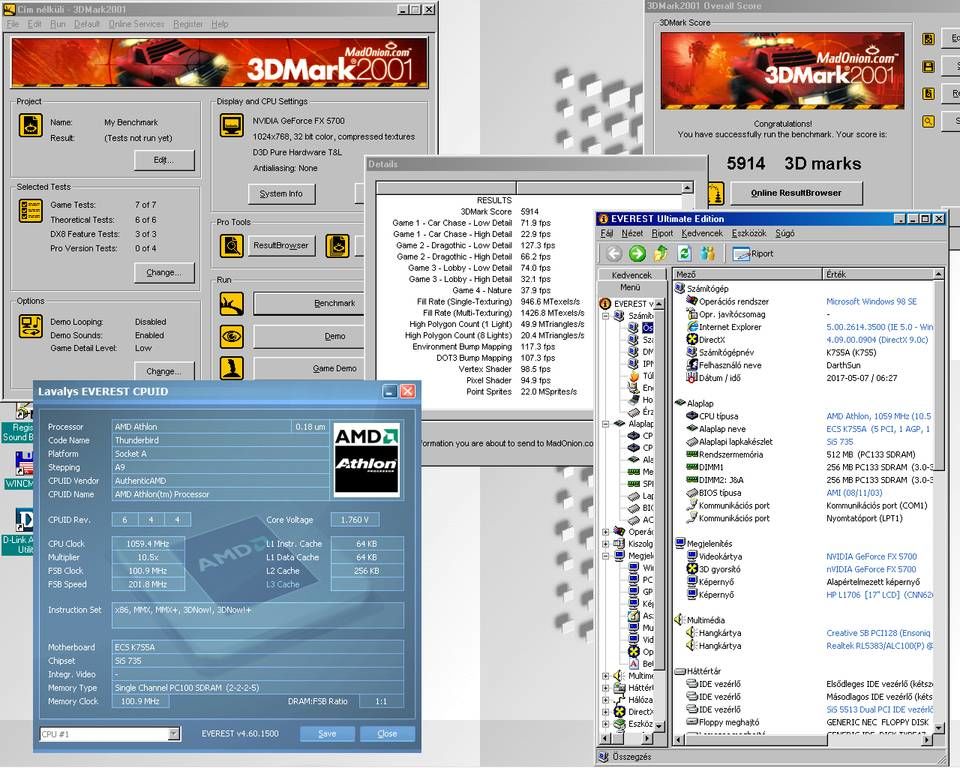The image size is (960, 768).
Task: Expand the Operációs node in EVEREST tree
Action: pyautogui.click(x=606, y=532)
